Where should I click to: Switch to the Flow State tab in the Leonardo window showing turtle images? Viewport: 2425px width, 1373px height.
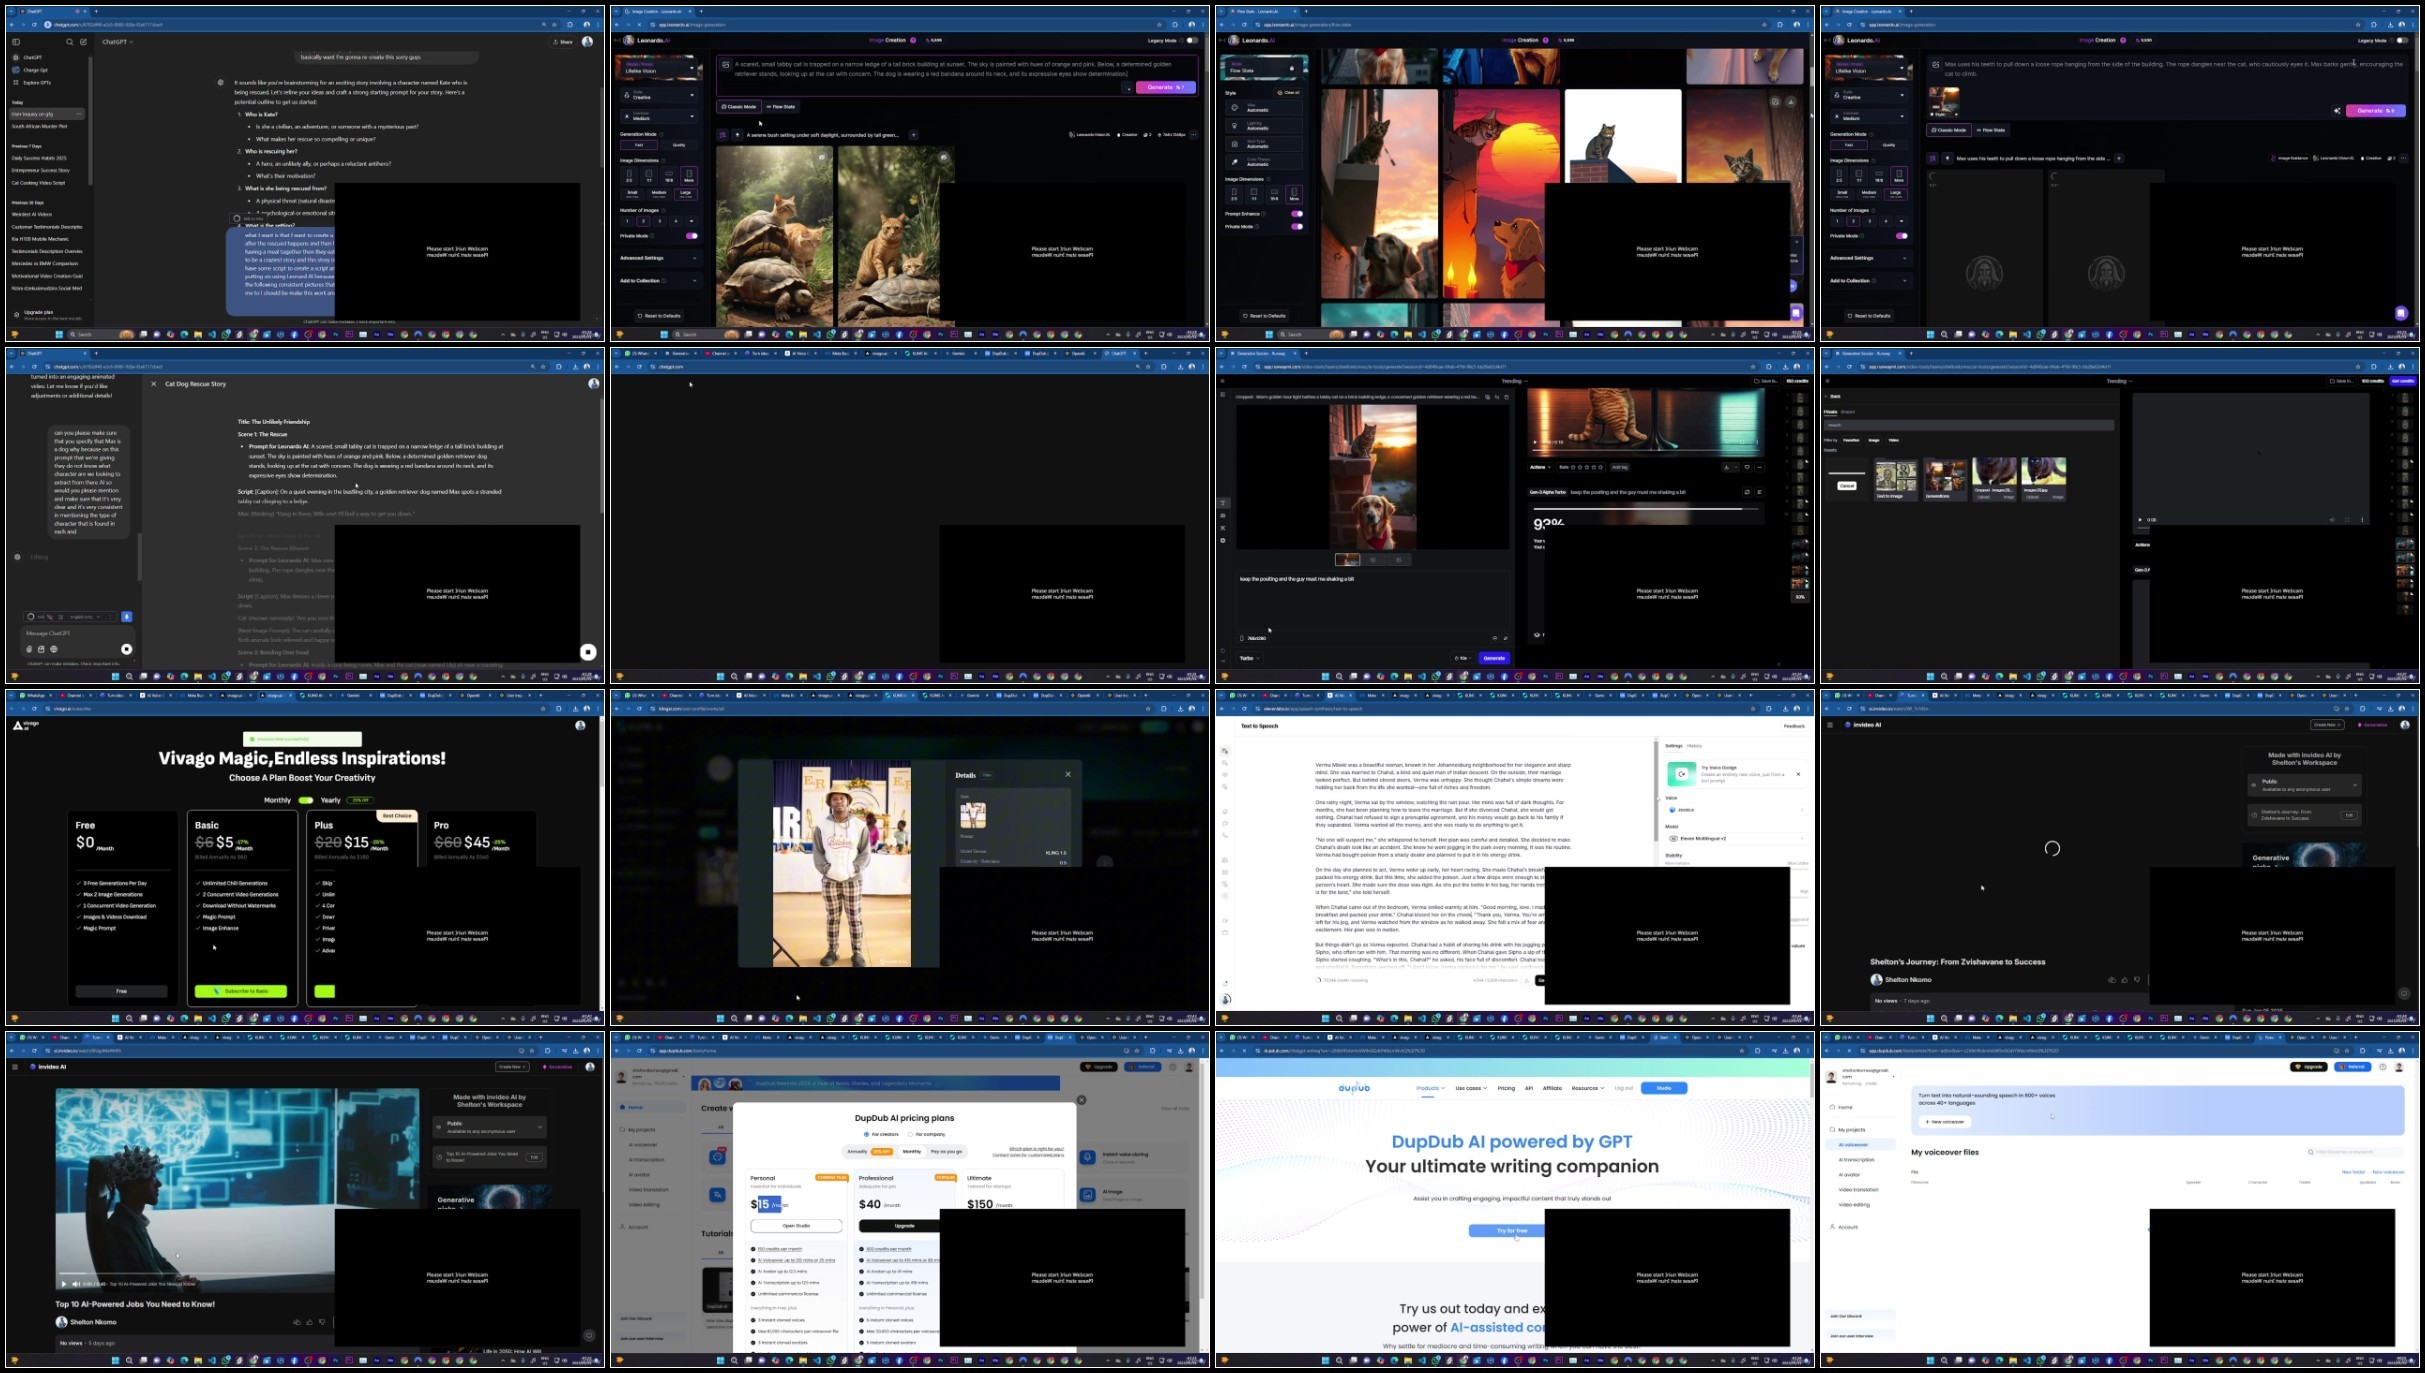(x=781, y=106)
